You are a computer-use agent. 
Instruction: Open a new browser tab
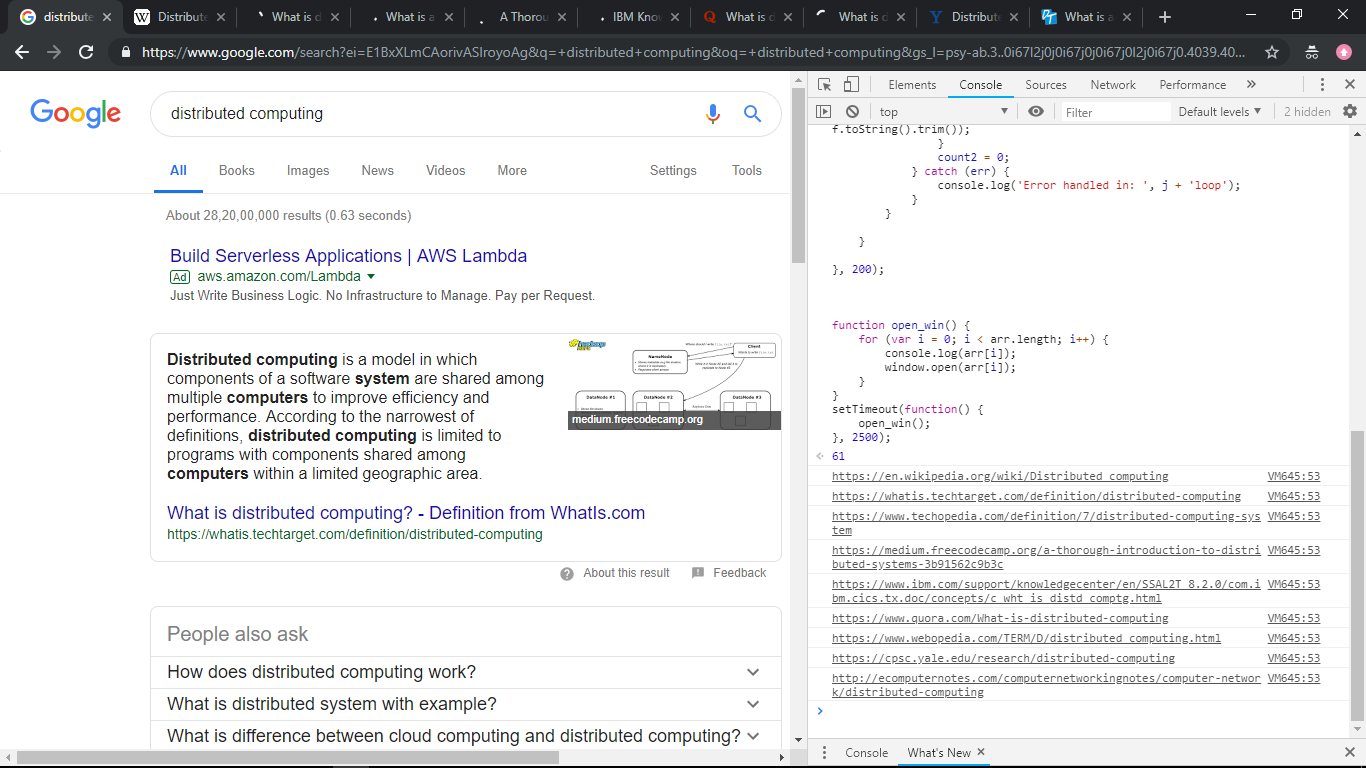tap(1164, 17)
